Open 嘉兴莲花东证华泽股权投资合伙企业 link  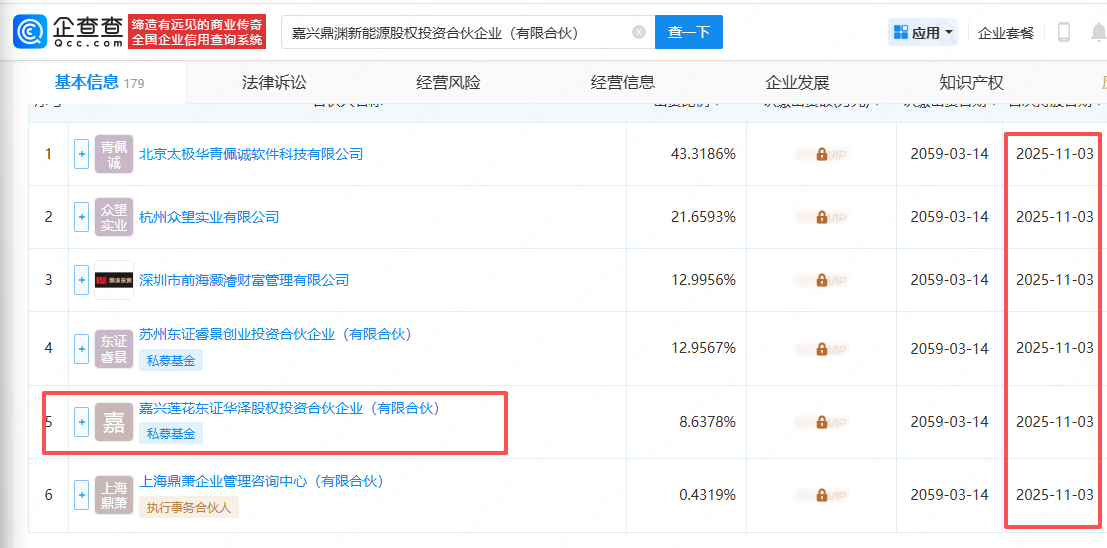point(289,407)
